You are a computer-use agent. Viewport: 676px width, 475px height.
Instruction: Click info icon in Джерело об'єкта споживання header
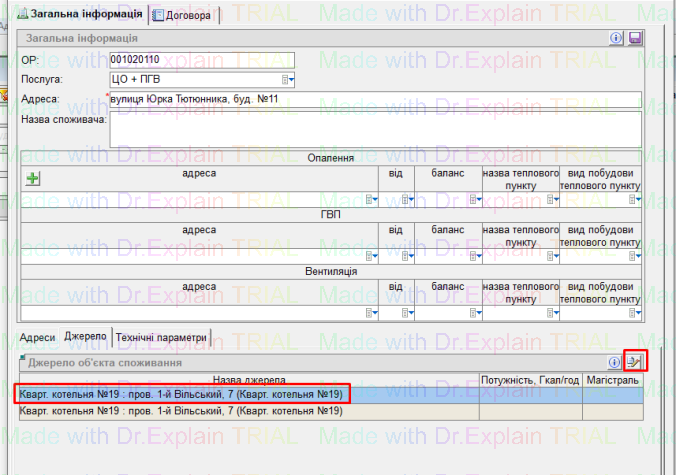click(616, 362)
